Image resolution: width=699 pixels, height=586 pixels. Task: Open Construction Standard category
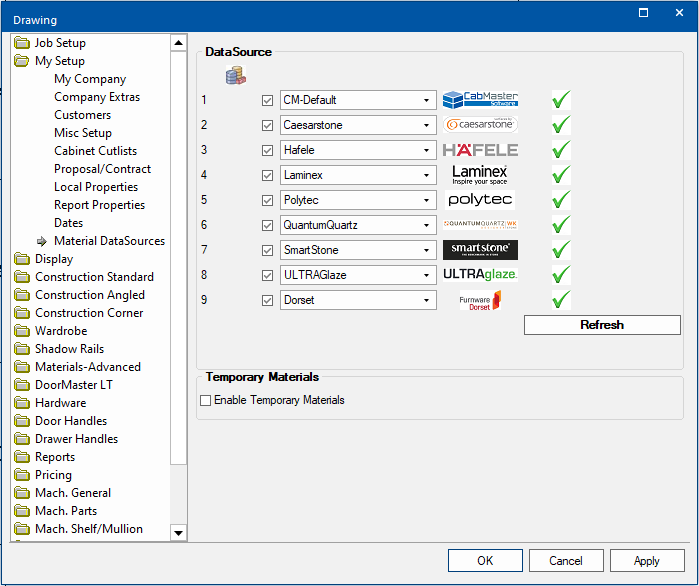coord(94,277)
